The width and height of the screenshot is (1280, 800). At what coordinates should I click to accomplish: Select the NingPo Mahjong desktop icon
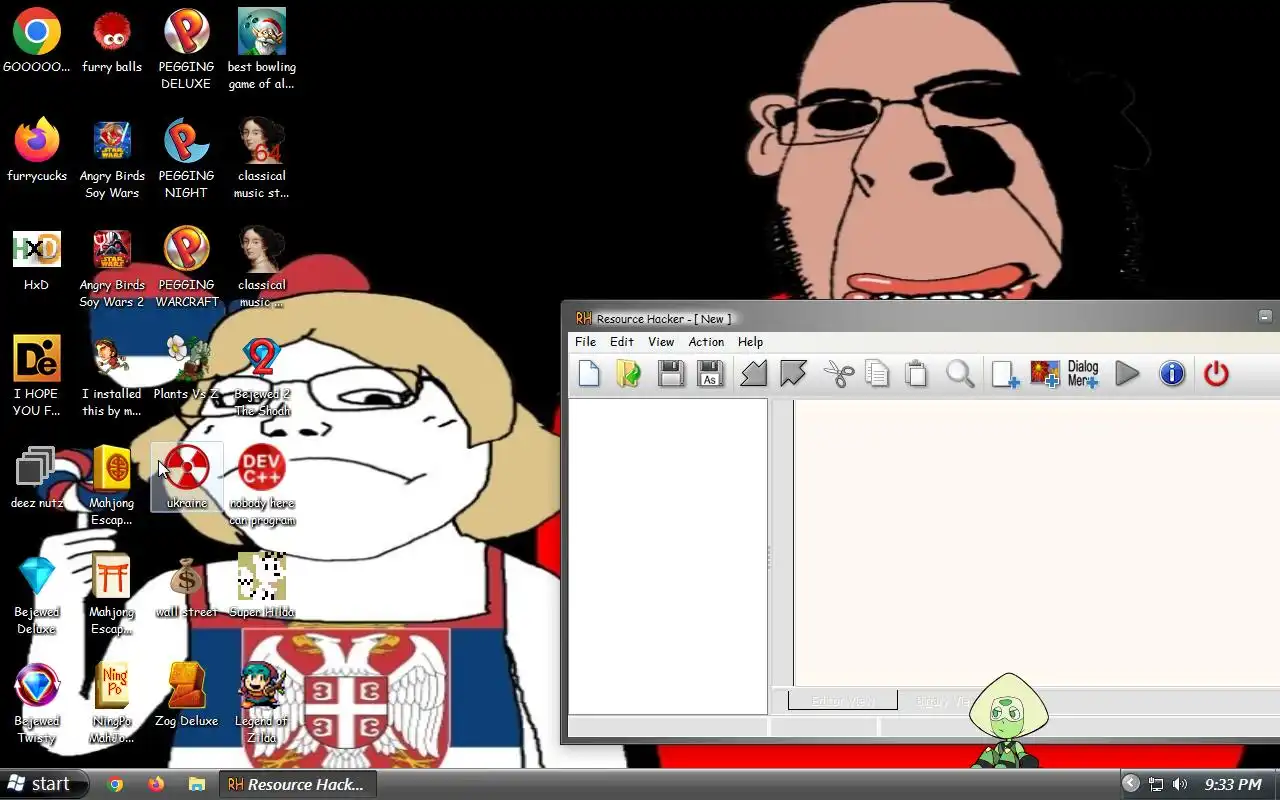coord(112,704)
